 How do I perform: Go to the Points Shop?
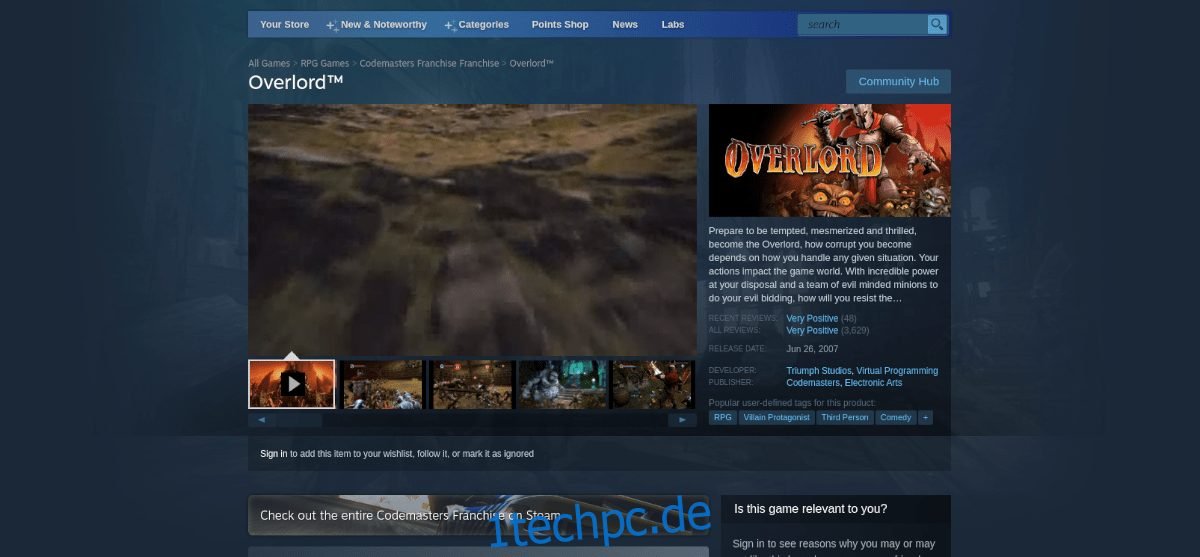click(x=560, y=24)
